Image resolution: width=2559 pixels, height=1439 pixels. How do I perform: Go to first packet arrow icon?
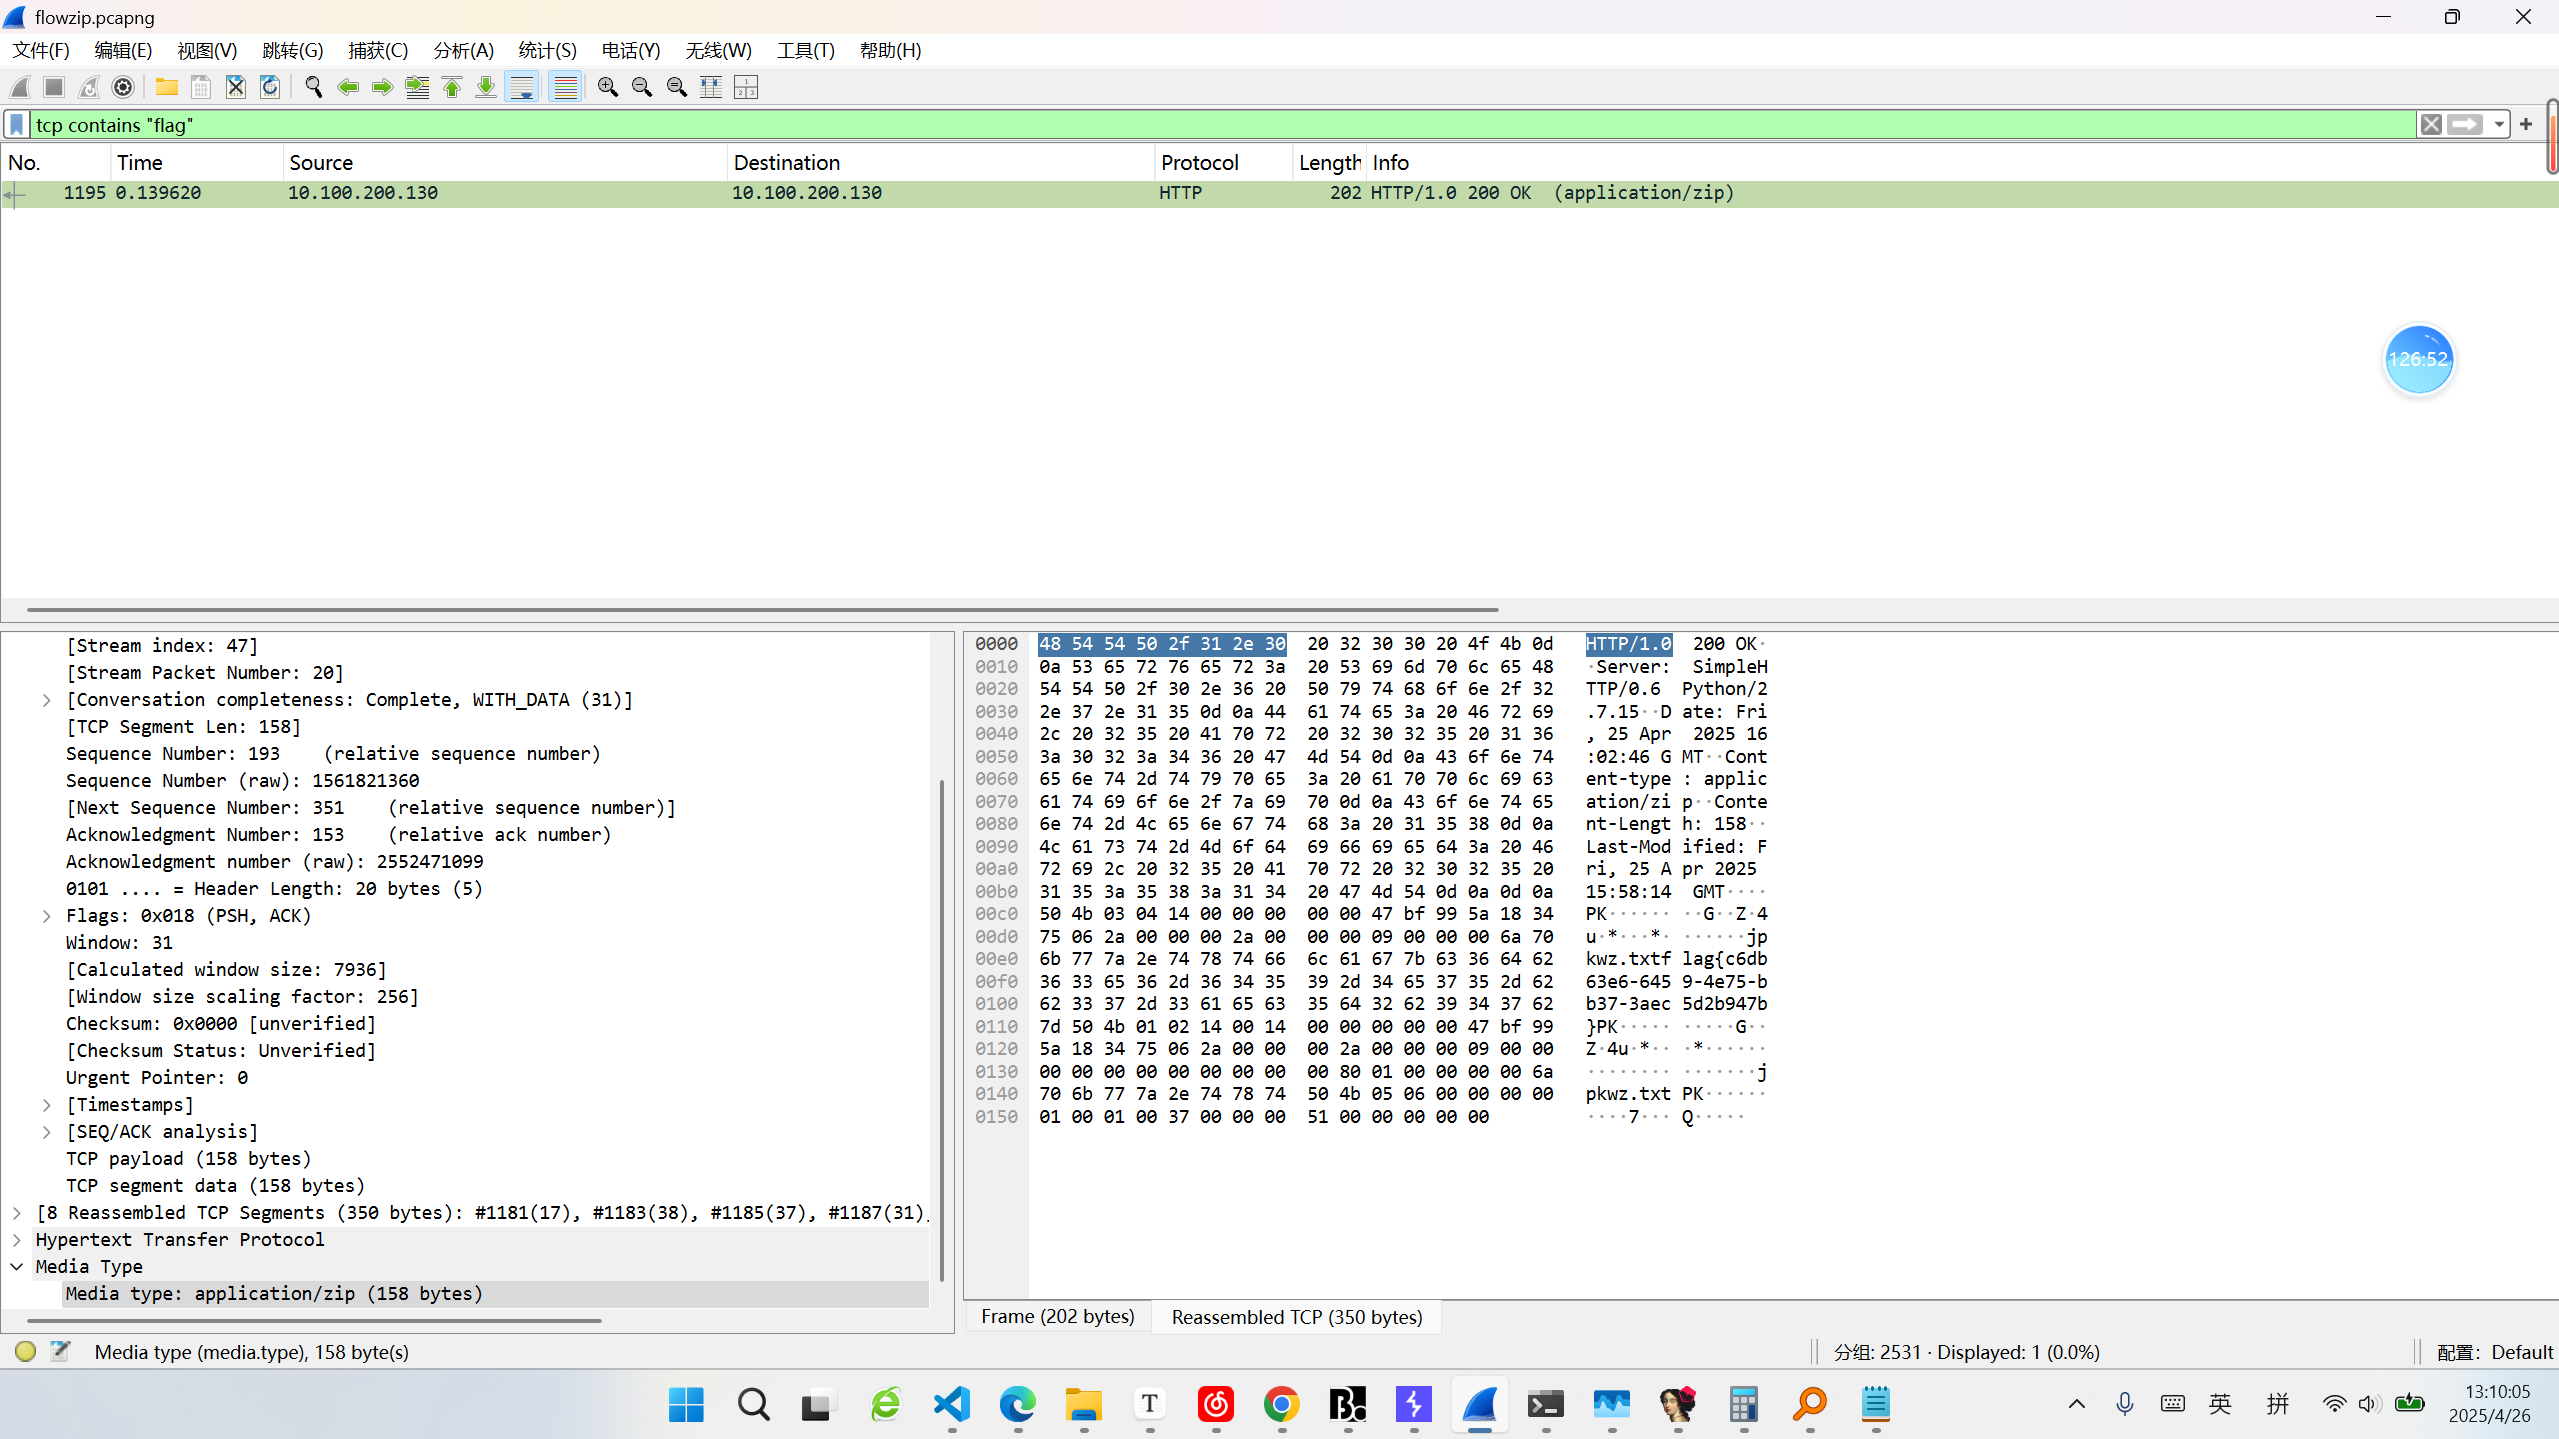(x=452, y=87)
